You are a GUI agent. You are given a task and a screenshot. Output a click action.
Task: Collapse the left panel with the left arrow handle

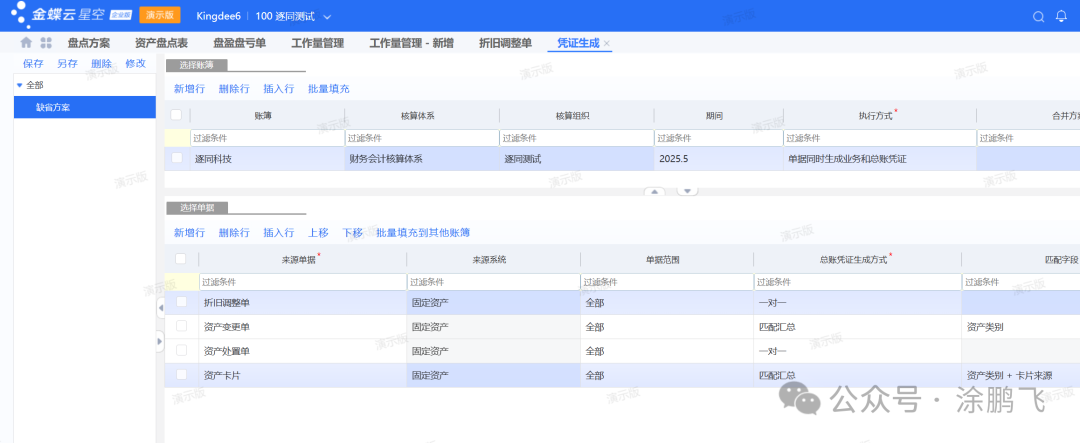pos(160,309)
